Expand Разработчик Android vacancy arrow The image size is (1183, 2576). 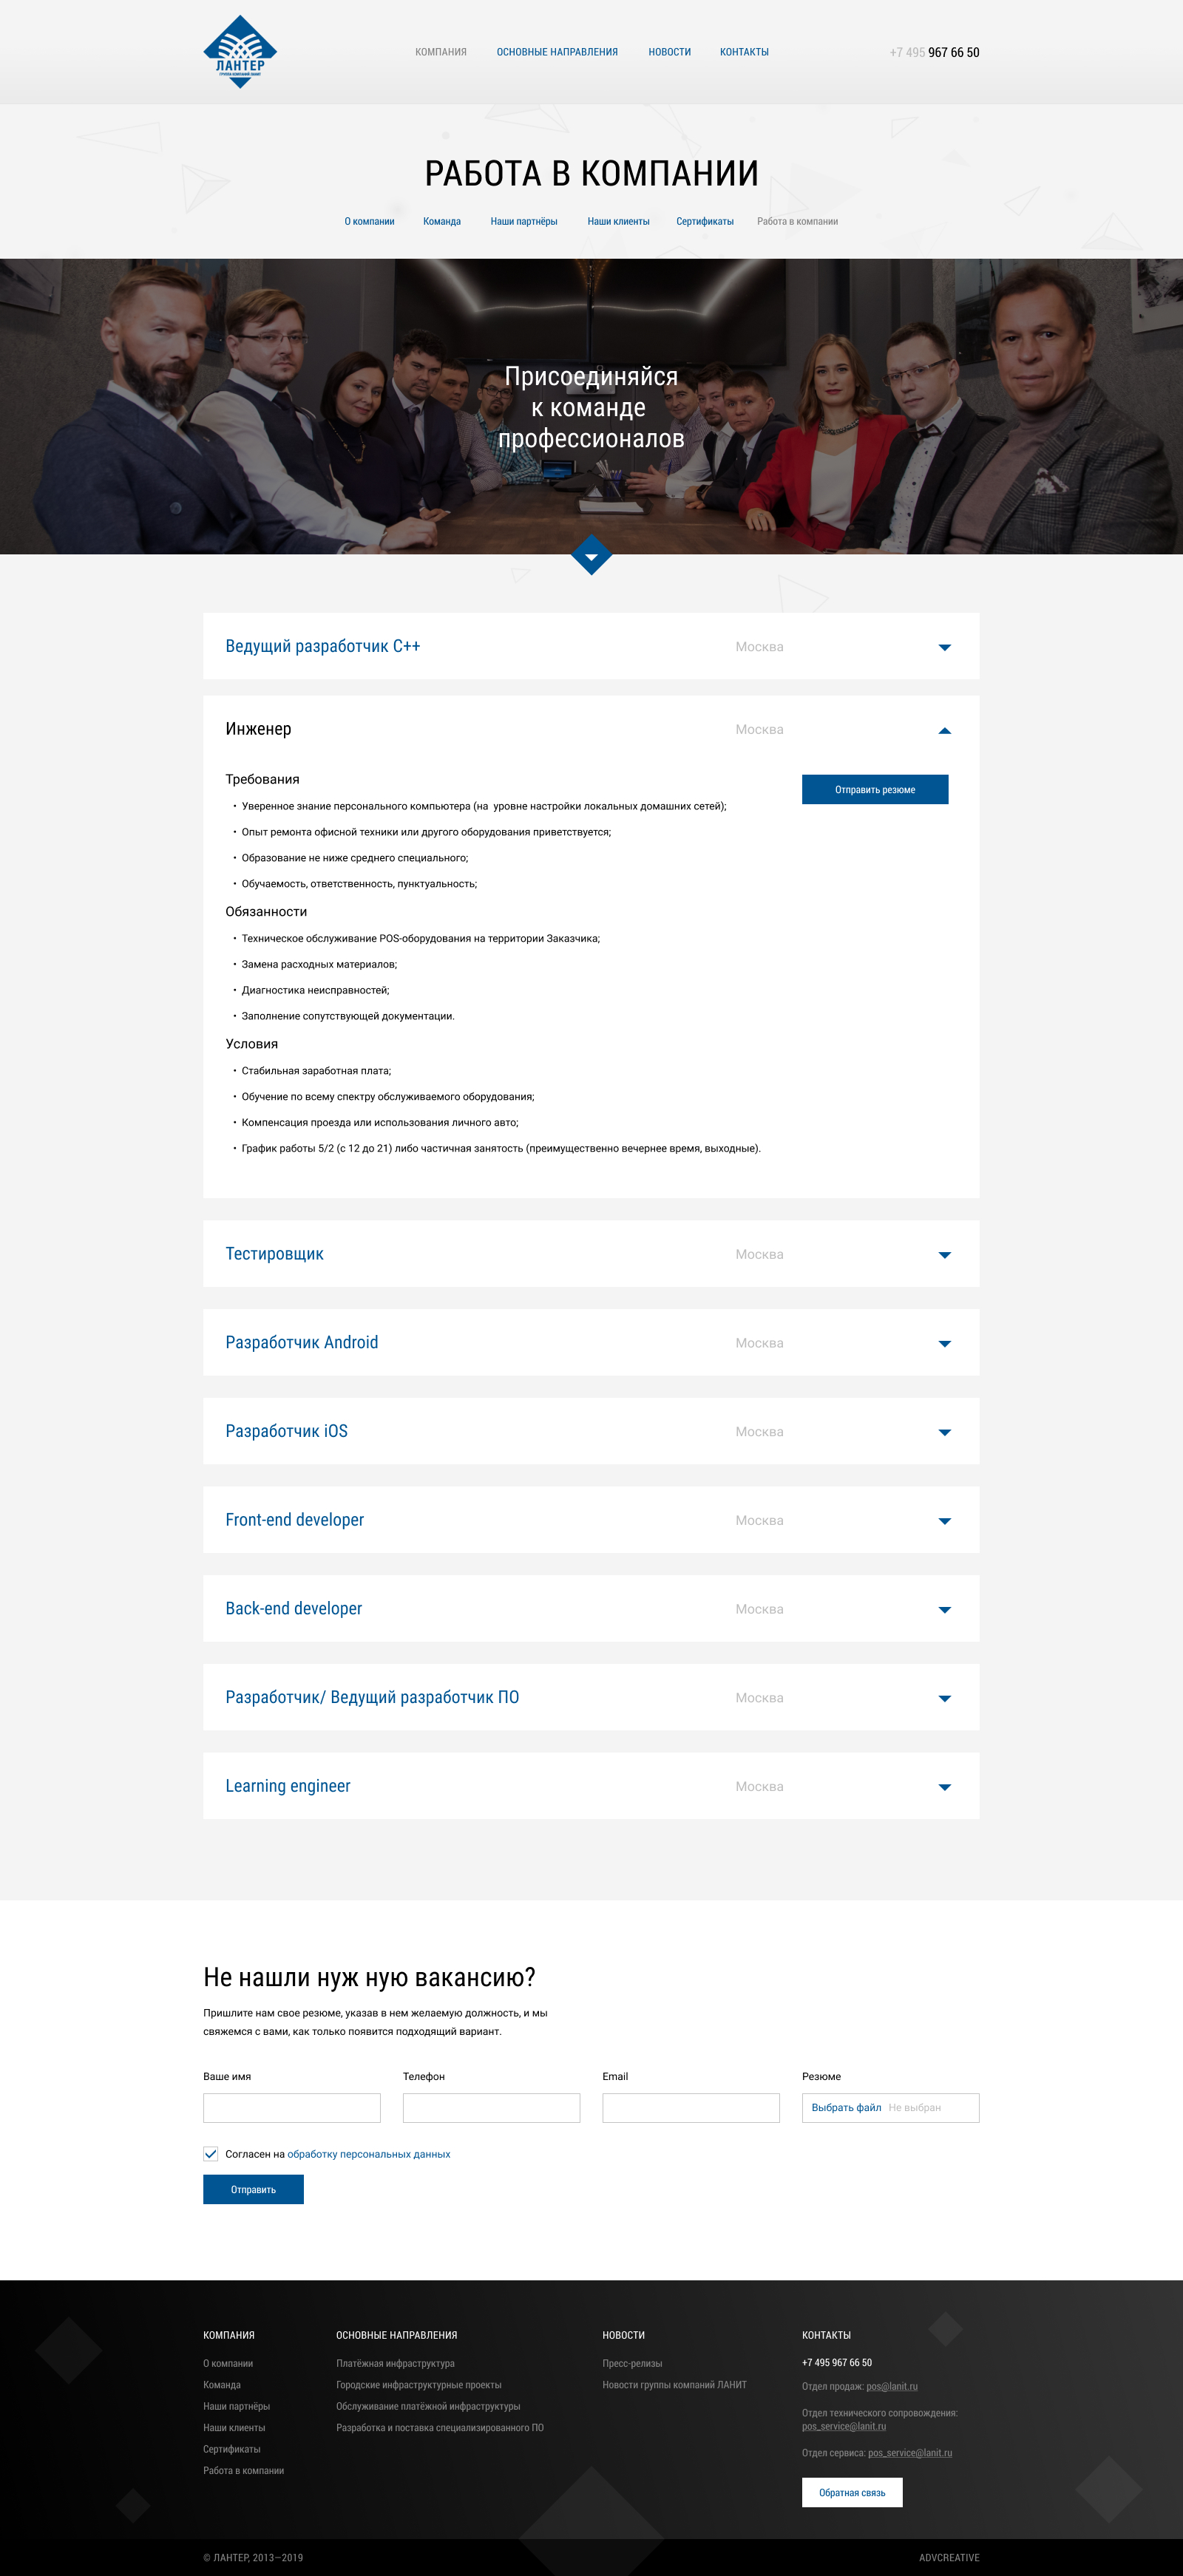click(944, 1343)
